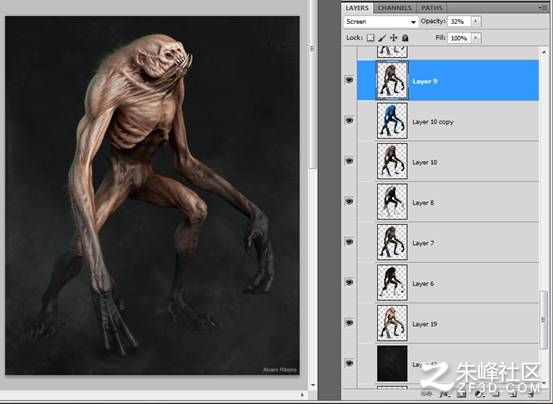Toggle lock position move icon

[394, 38]
